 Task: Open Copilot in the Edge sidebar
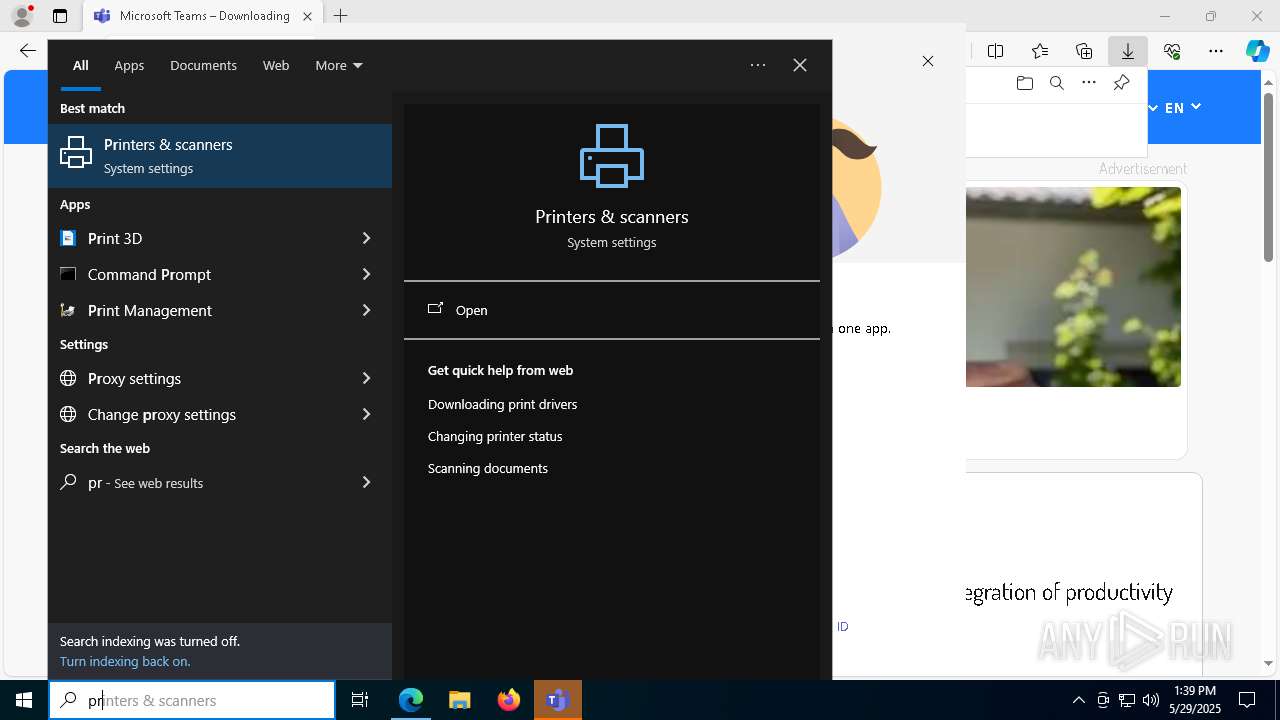pyautogui.click(x=1258, y=51)
